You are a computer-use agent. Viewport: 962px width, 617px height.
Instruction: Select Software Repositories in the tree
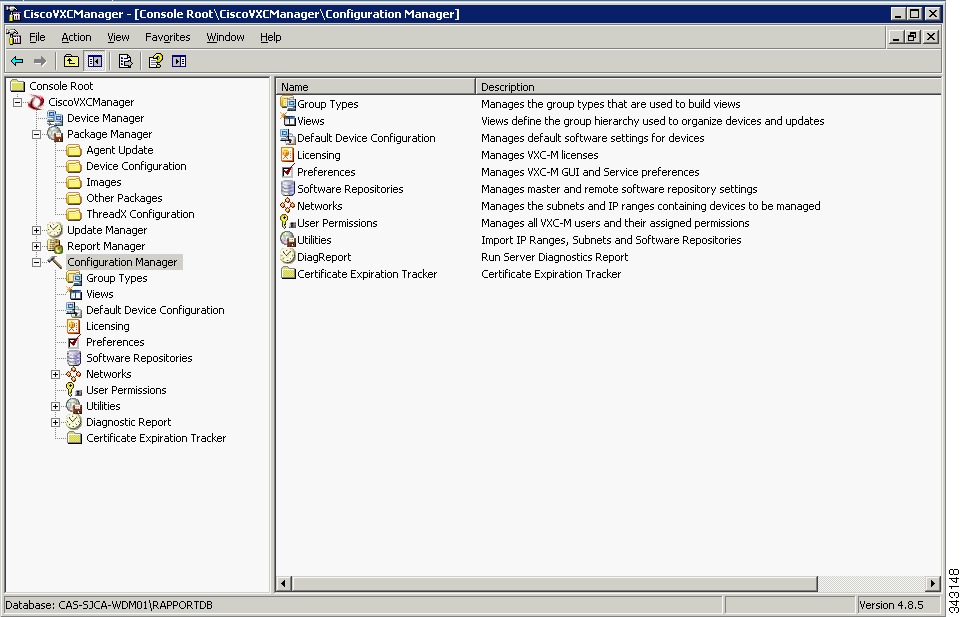click(139, 358)
